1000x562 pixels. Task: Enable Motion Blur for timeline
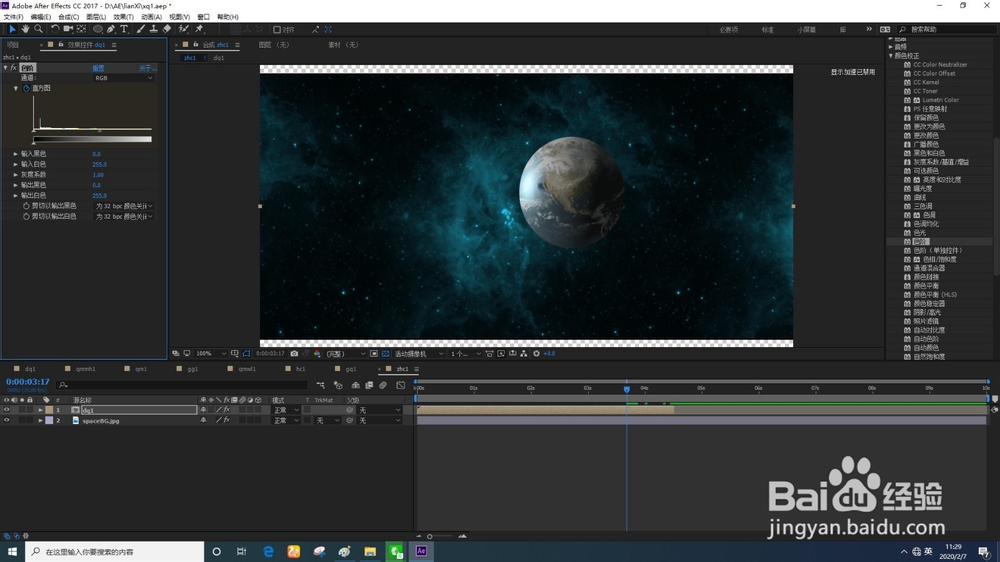383,385
